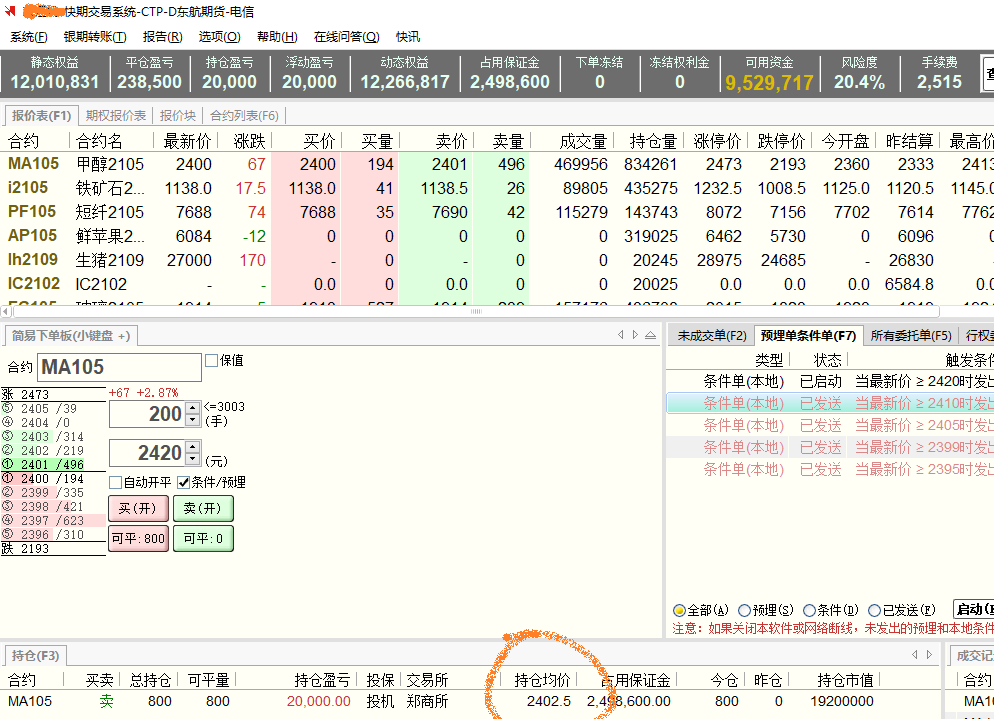Switch to 期权报价表 tab
This screenshot has width=994, height=719.
click(115, 115)
